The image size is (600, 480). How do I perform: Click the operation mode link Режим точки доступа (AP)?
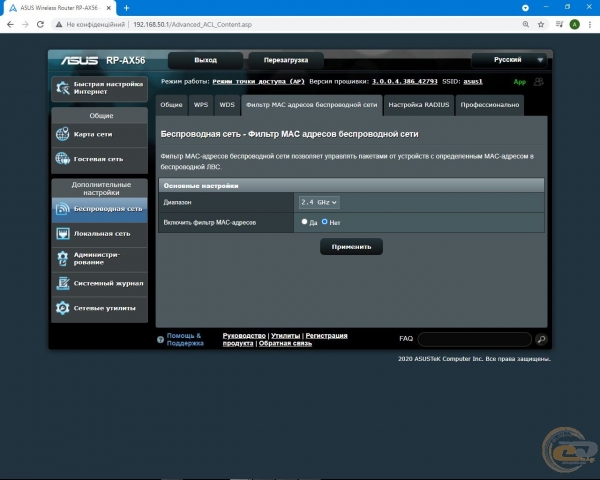[x=259, y=82]
